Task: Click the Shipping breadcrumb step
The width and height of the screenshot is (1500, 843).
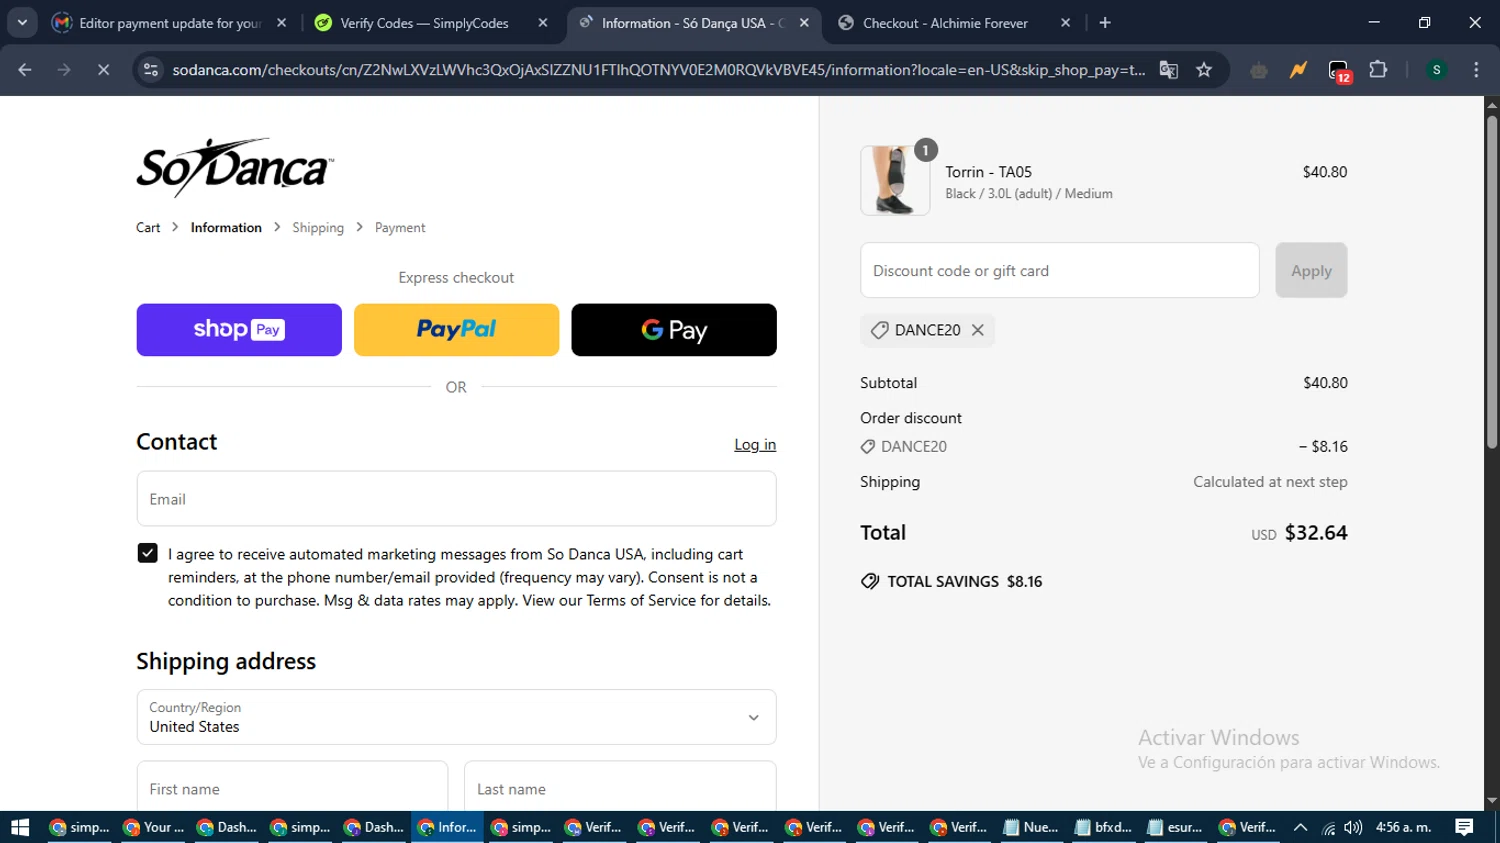Action: pos(318,227)
